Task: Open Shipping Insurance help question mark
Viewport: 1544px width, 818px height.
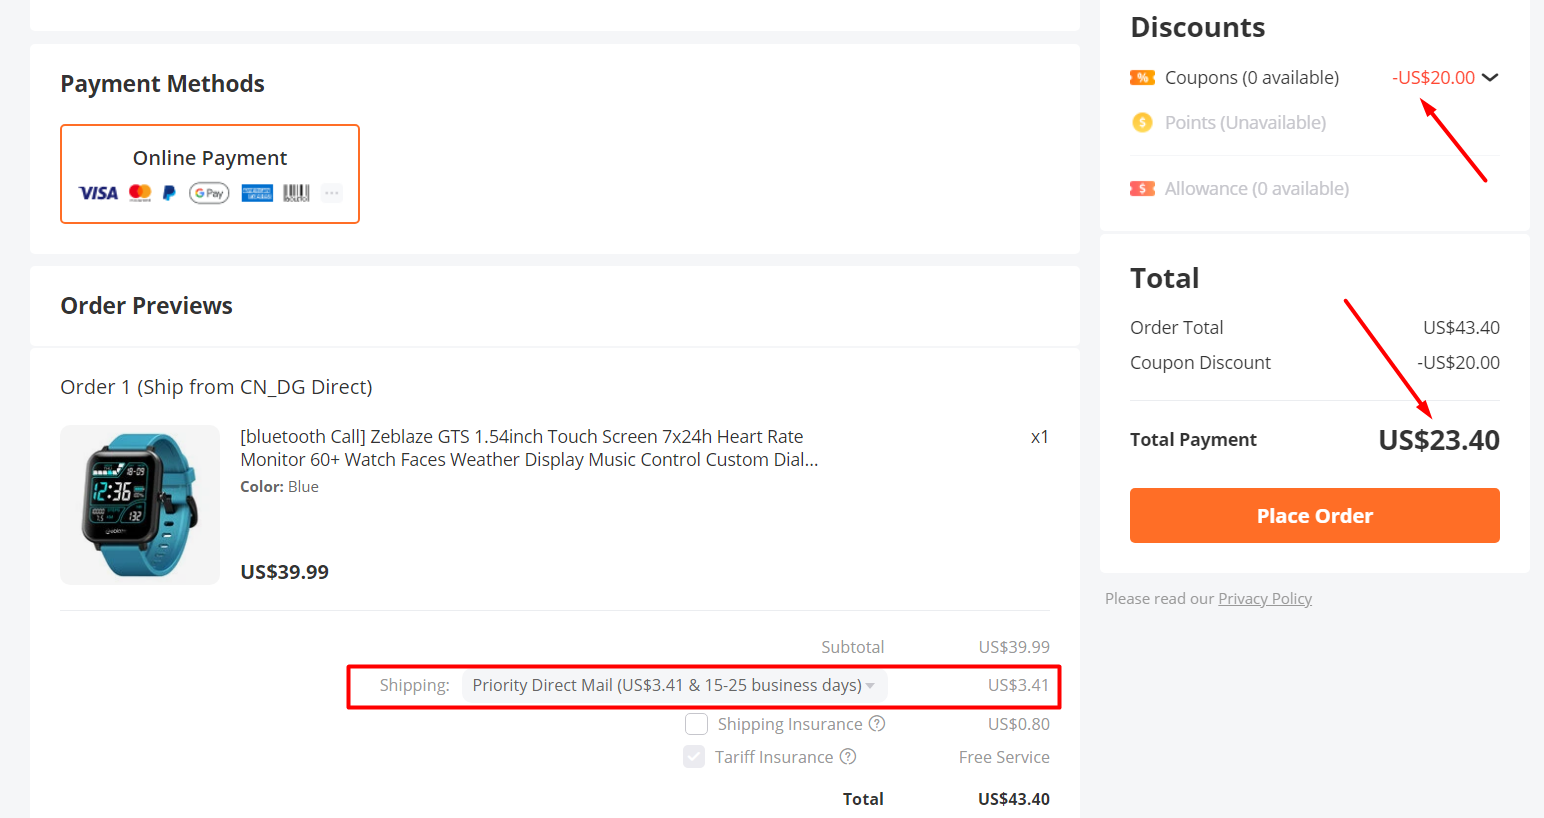Action: (877, 723)
